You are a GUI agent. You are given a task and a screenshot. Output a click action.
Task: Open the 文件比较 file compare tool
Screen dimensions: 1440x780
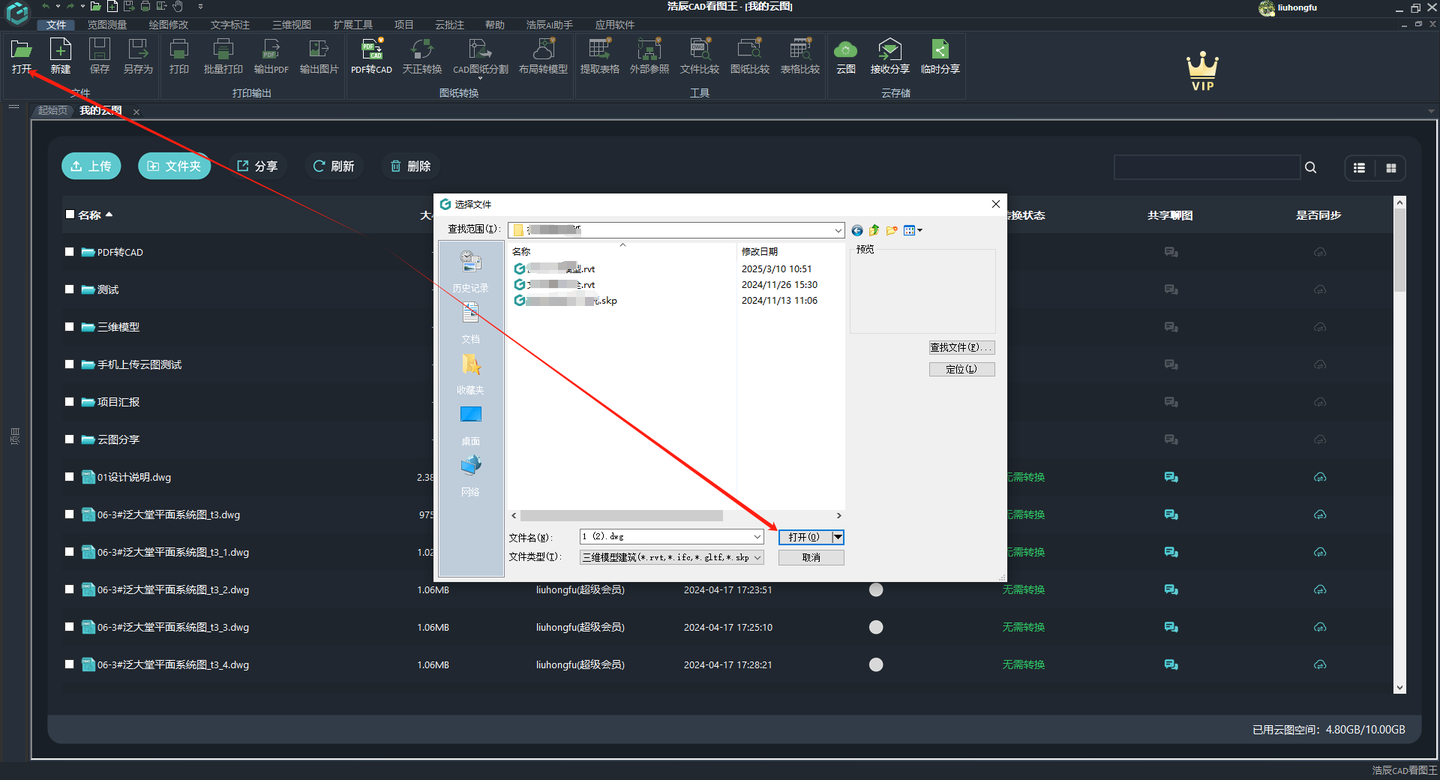tap(699, 56)
